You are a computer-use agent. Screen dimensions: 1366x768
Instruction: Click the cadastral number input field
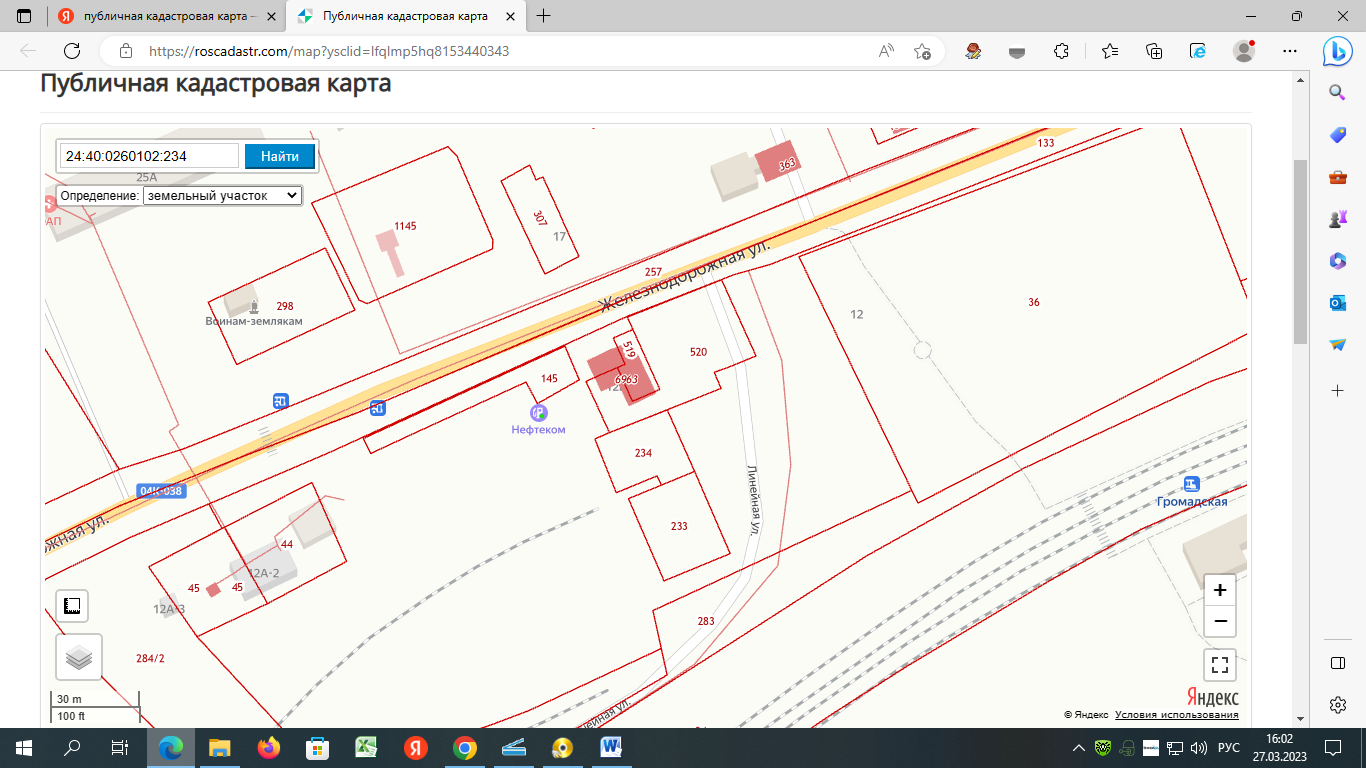coord(149,156)
